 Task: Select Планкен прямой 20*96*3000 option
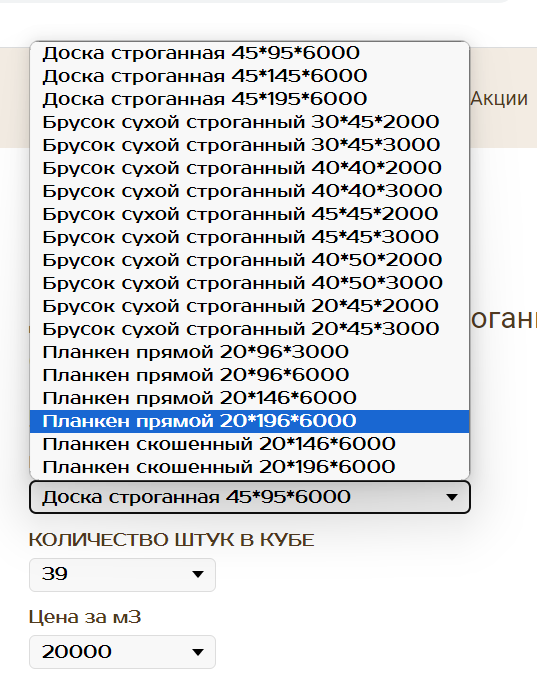[x=250, y=352]
